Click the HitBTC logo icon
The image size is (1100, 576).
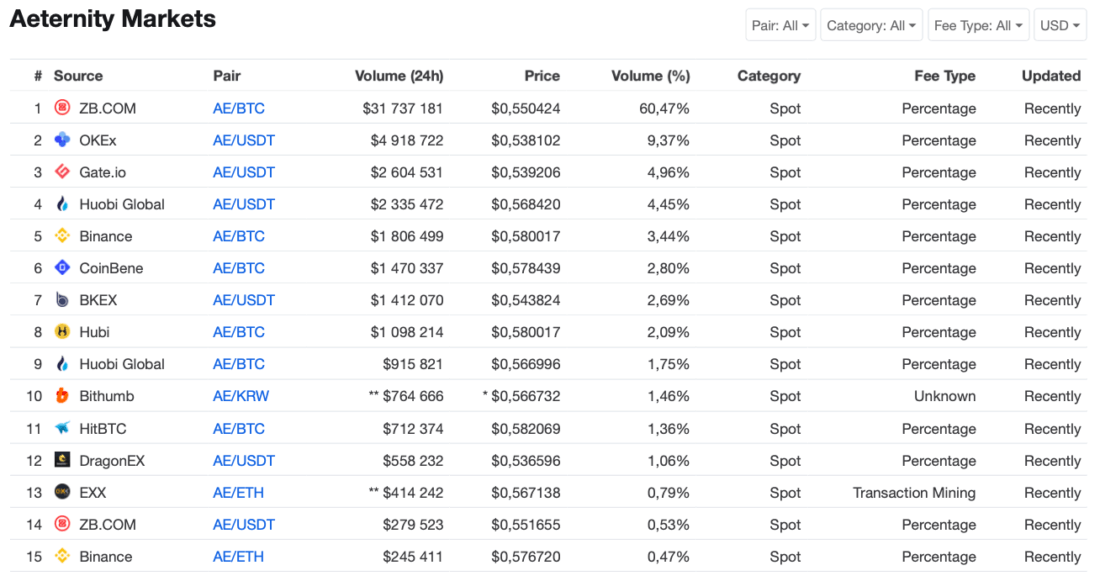point(62,428)
